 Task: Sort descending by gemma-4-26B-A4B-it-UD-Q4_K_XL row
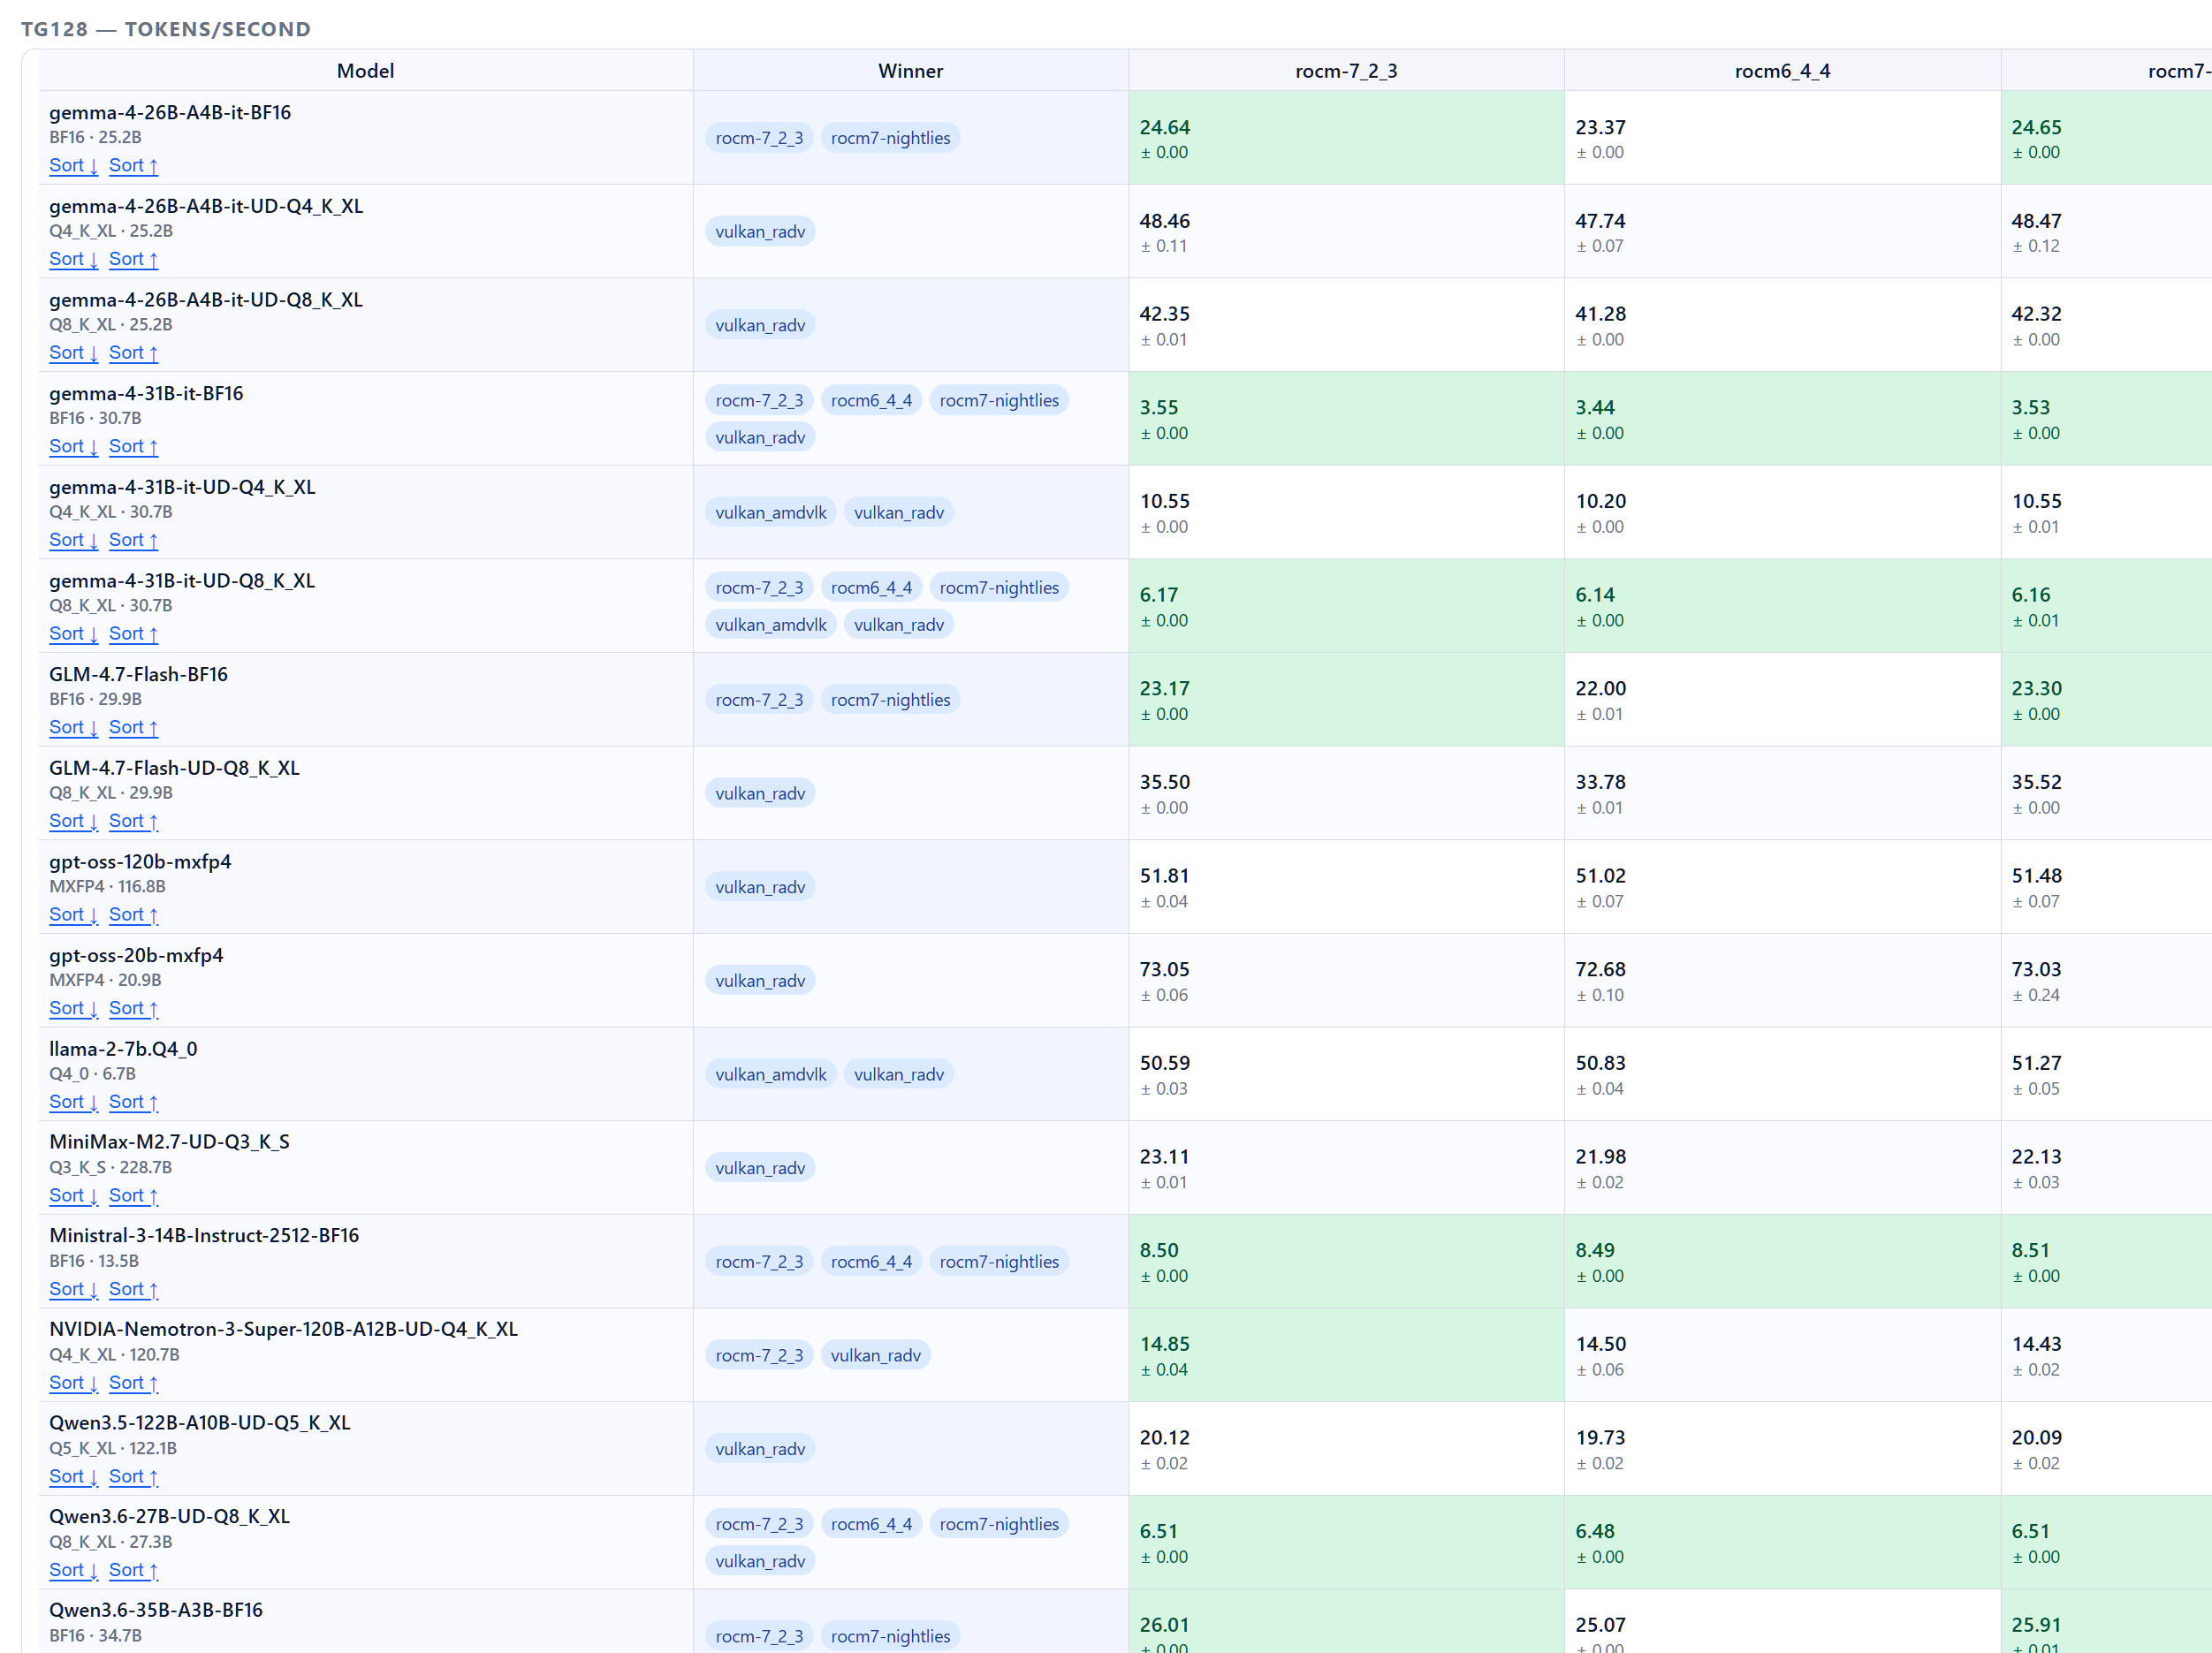pyautogui.click(x=73, y=259)
